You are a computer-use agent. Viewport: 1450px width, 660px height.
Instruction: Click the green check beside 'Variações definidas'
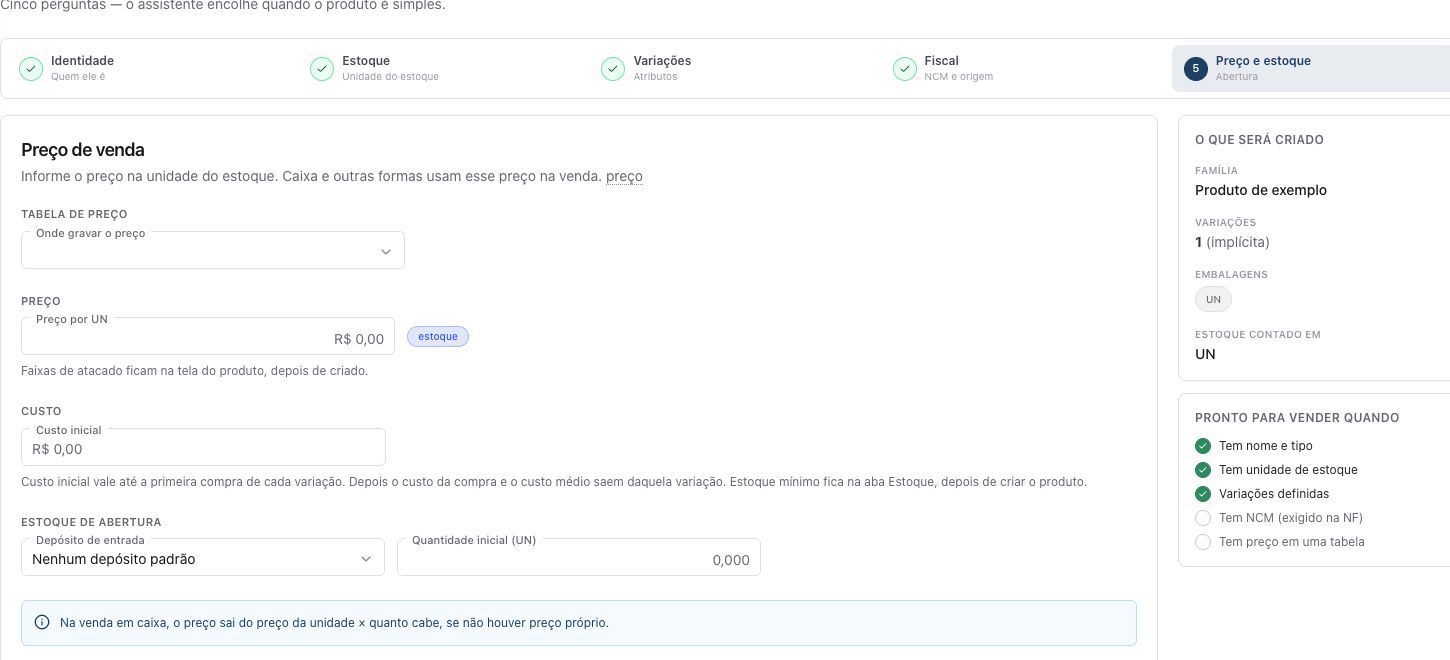[x=1203, y=494]
